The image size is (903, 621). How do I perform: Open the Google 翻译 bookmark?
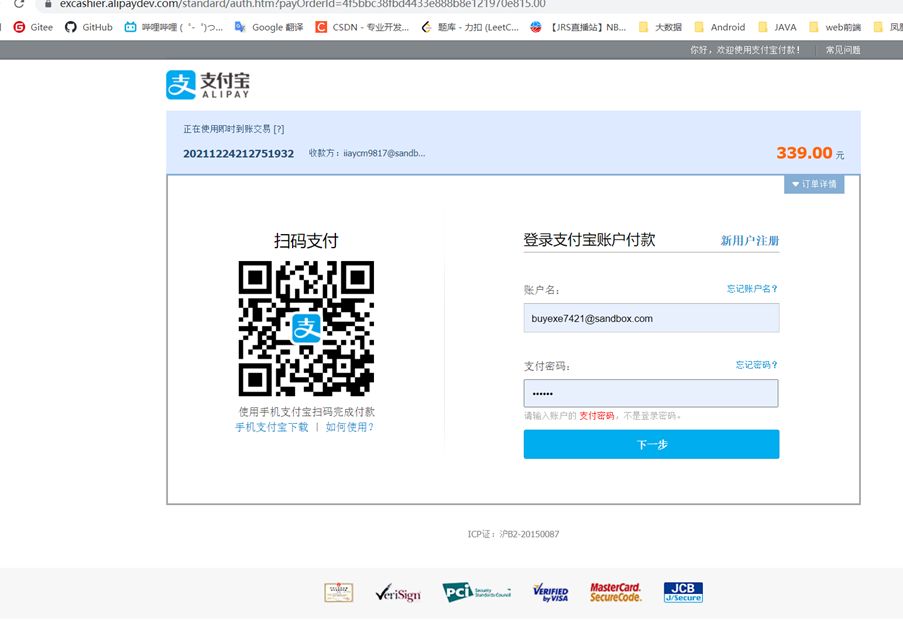tap(268, 27)
